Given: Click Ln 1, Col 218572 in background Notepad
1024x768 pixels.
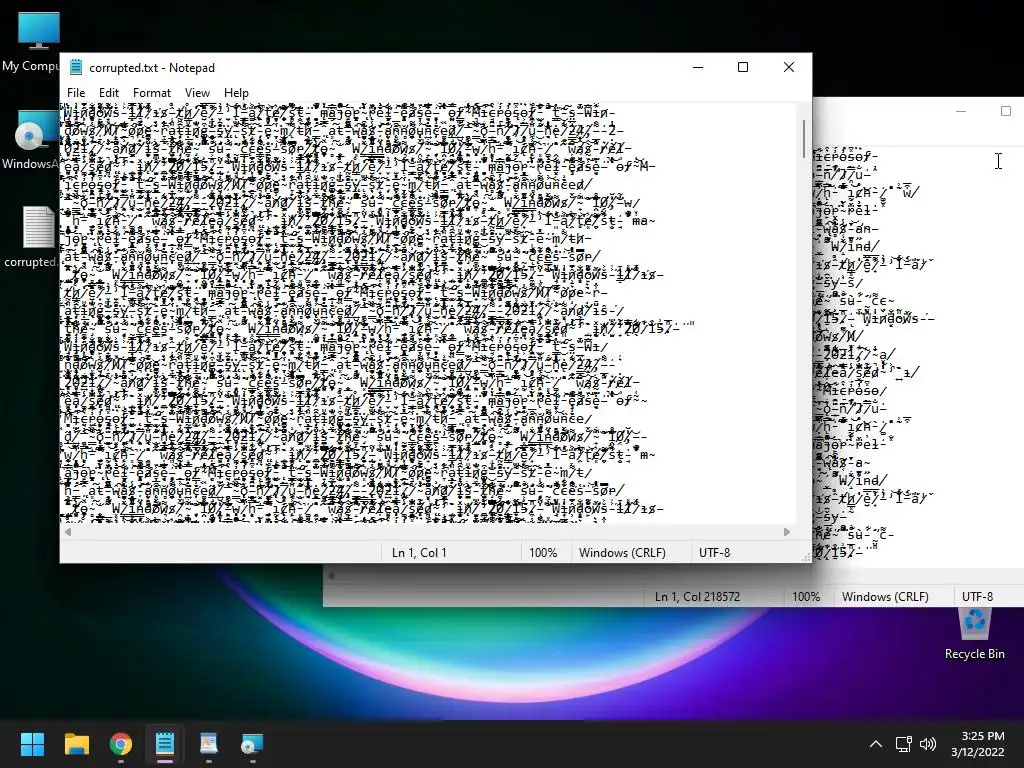Looking at the screenshot, I should point(697,596).
